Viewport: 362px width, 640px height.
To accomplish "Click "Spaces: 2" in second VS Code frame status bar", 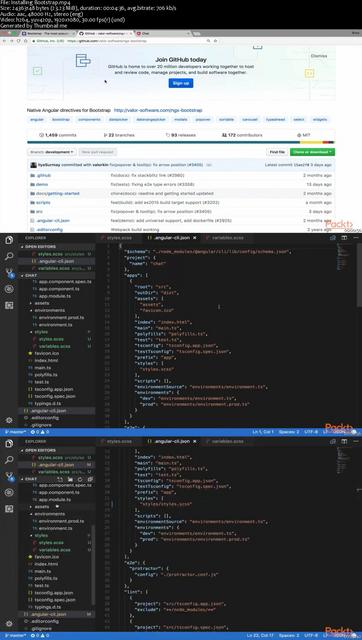I will (289, 635).
